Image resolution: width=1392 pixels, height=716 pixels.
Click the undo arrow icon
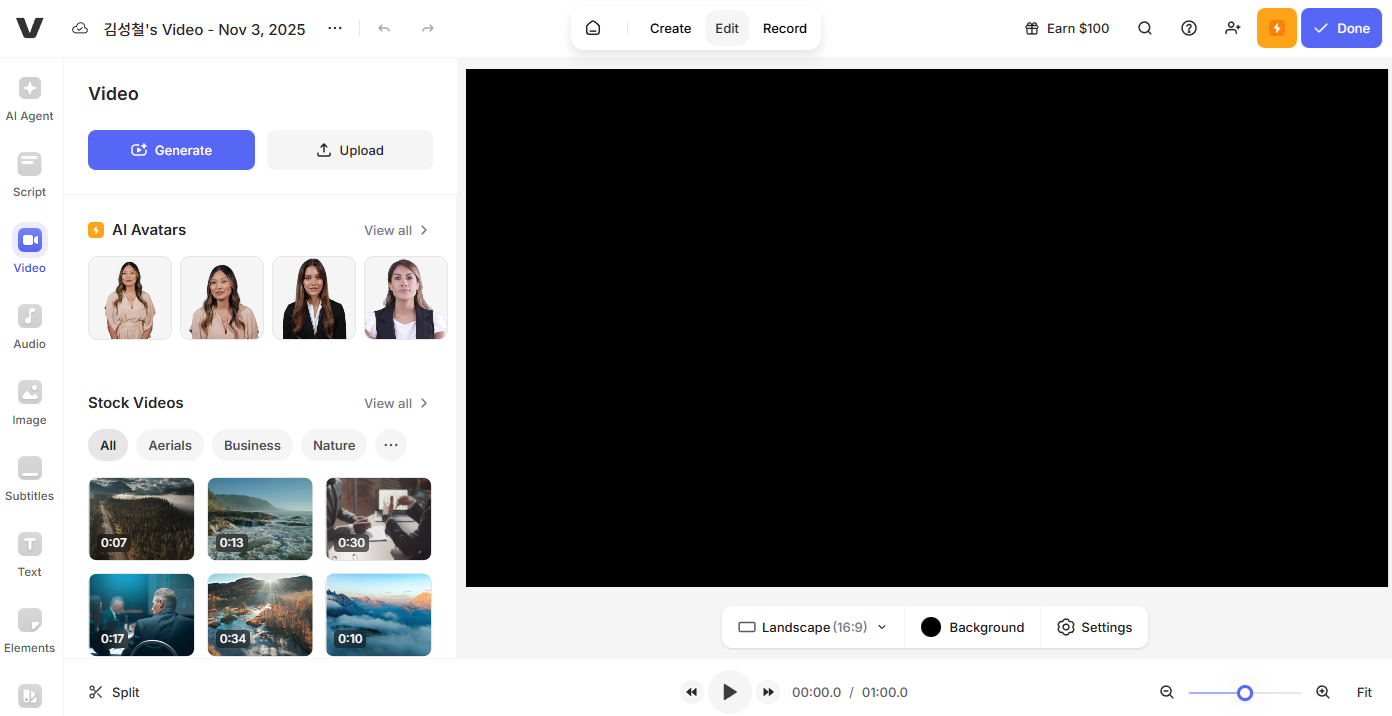384,29
